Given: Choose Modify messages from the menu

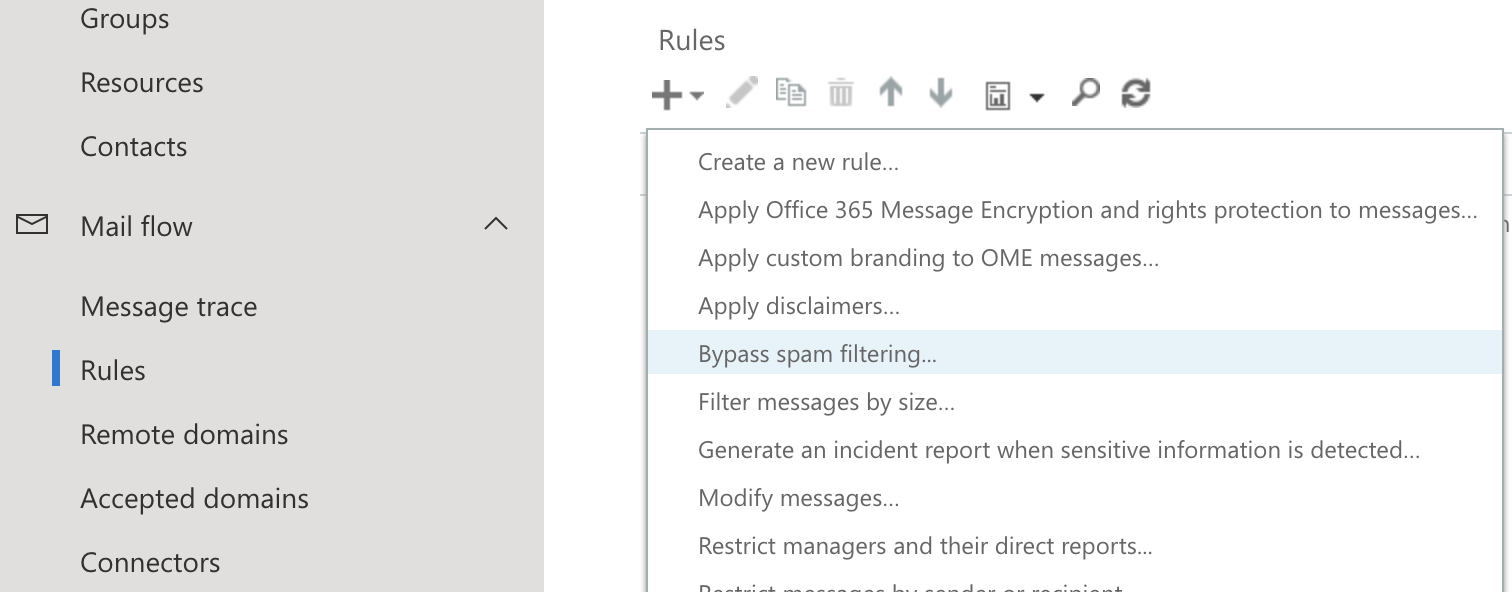Looking at the screenshot, I should 798,498.
